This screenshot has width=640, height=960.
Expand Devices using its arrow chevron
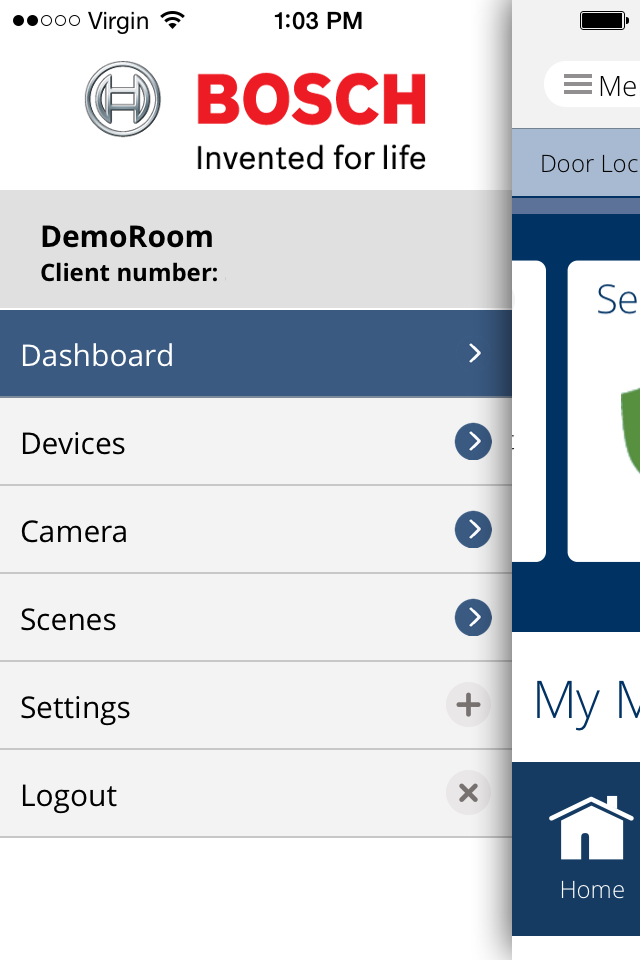tap(473, 442)
